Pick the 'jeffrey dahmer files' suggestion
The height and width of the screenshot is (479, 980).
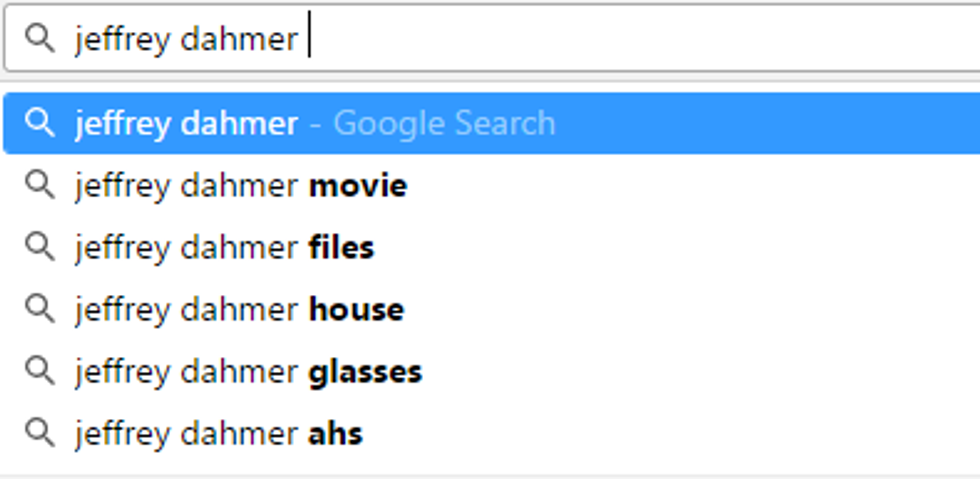point(224,248)
